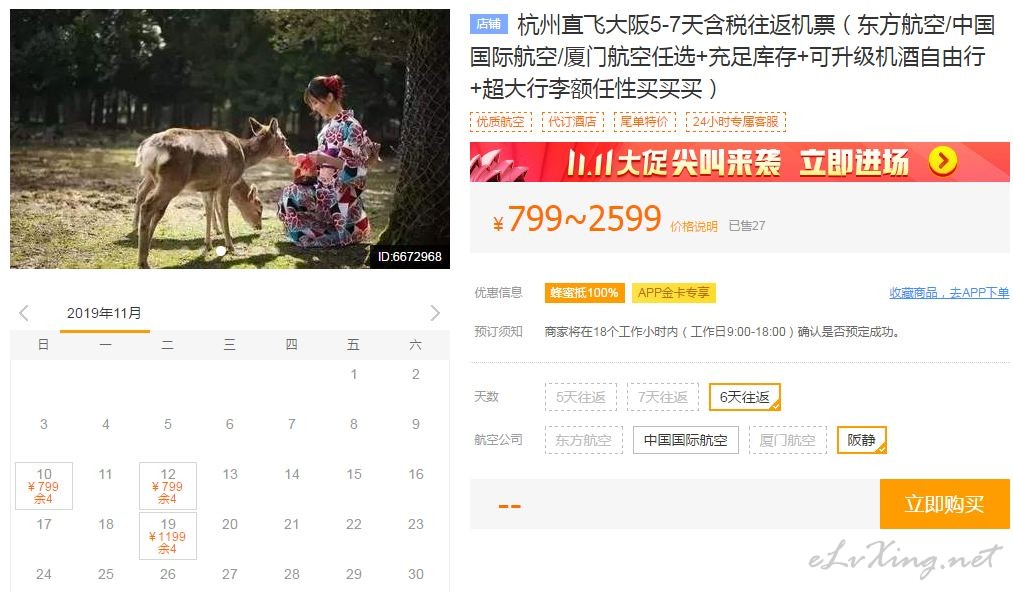The height and width of the screenshot is (592, 1013).
Task: Select the 5天往返 days option
Action: pos(581,397)
